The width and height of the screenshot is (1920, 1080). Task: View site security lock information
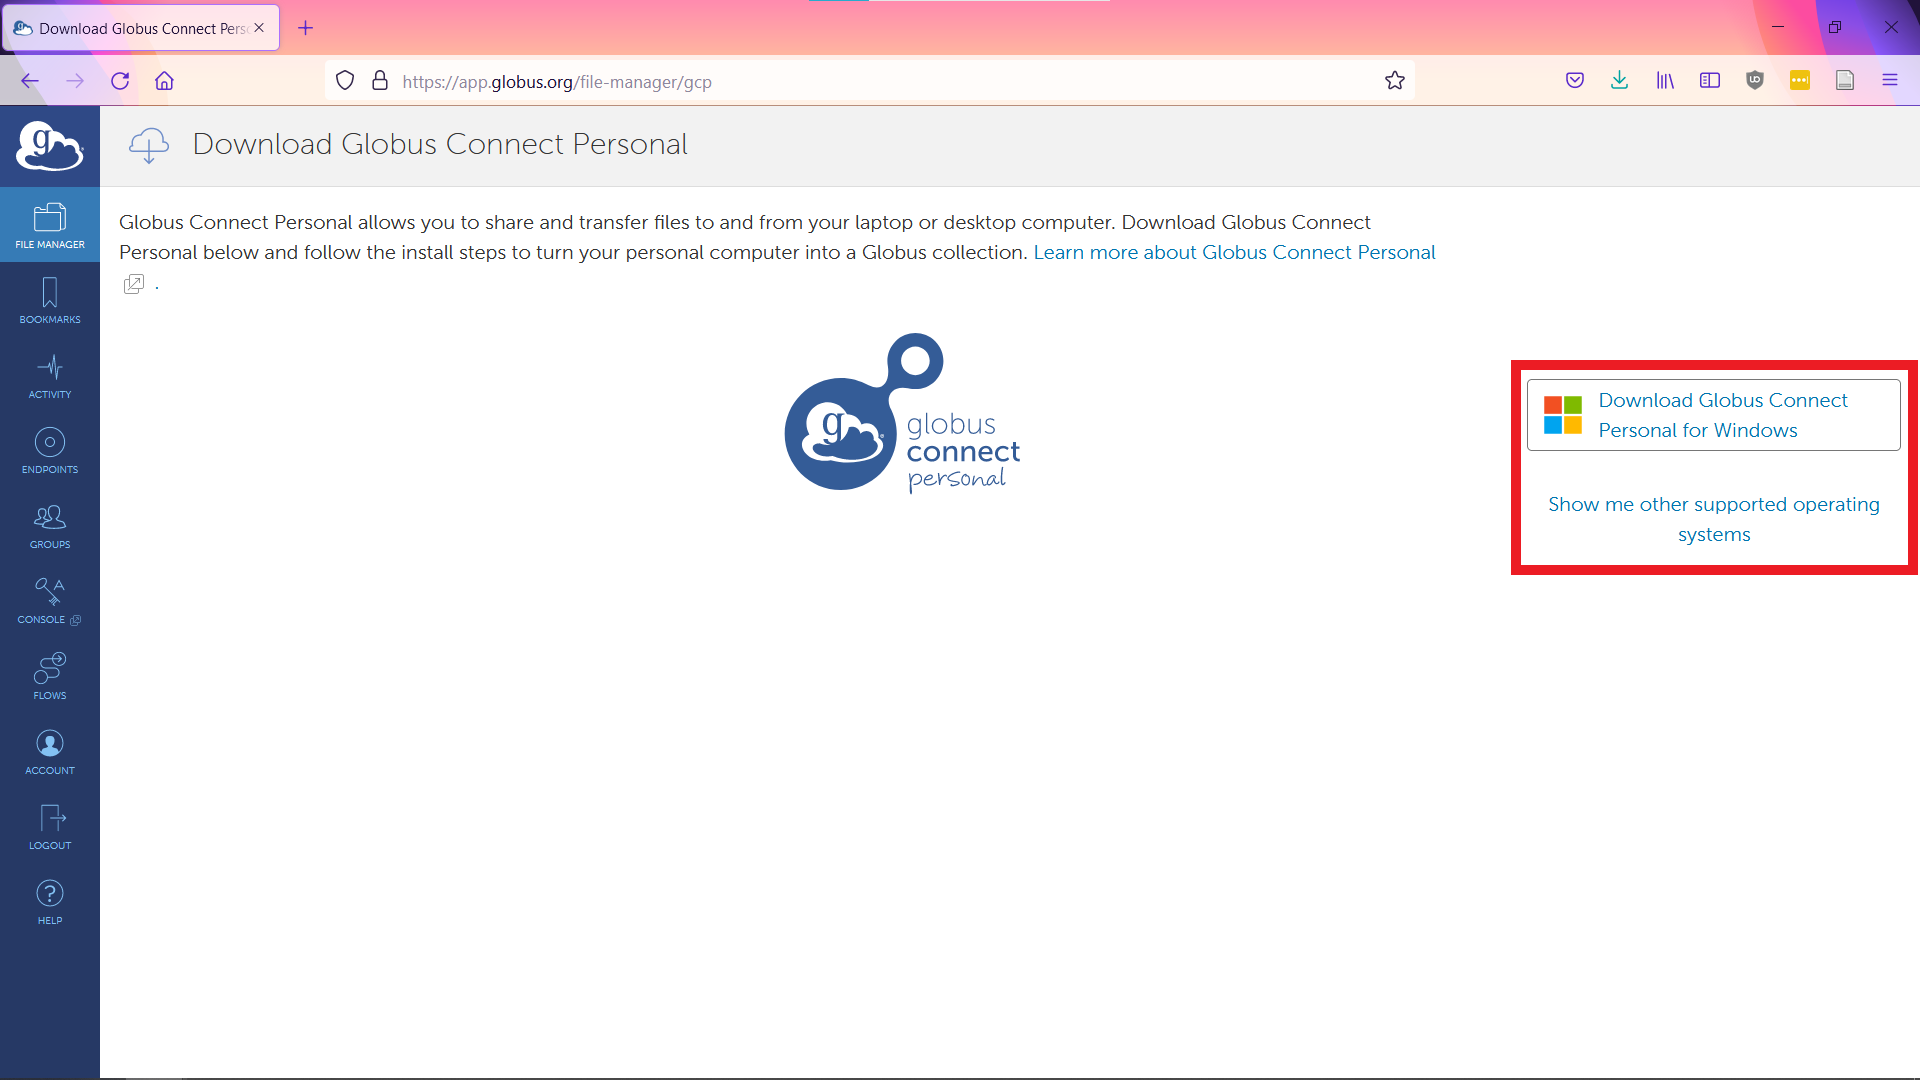[x=380, y=81]
